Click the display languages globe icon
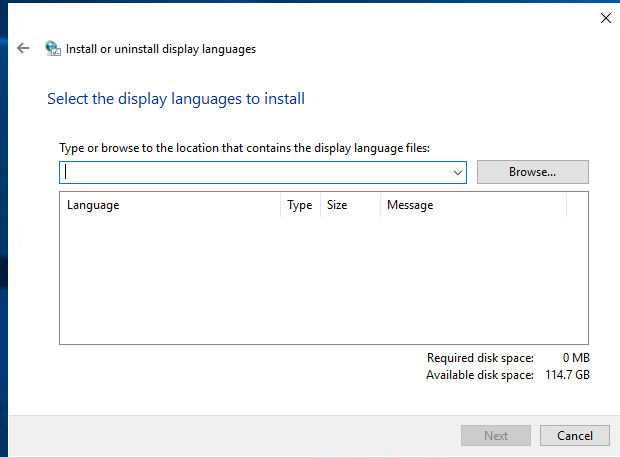 click(53, 48)
